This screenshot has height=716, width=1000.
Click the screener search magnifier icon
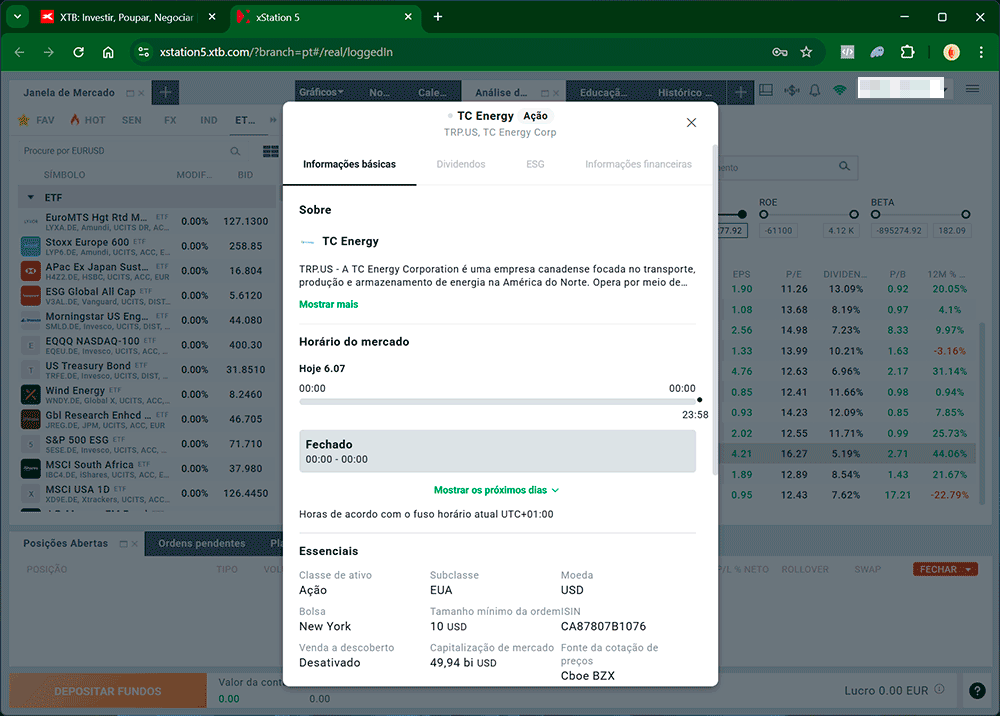(x=844, y=166)
